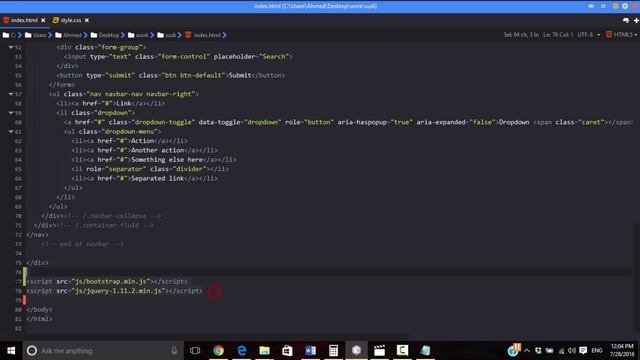Collapse code fold at line 57
Viewport: 640px width, 360px height.
[x=11, y=94]
